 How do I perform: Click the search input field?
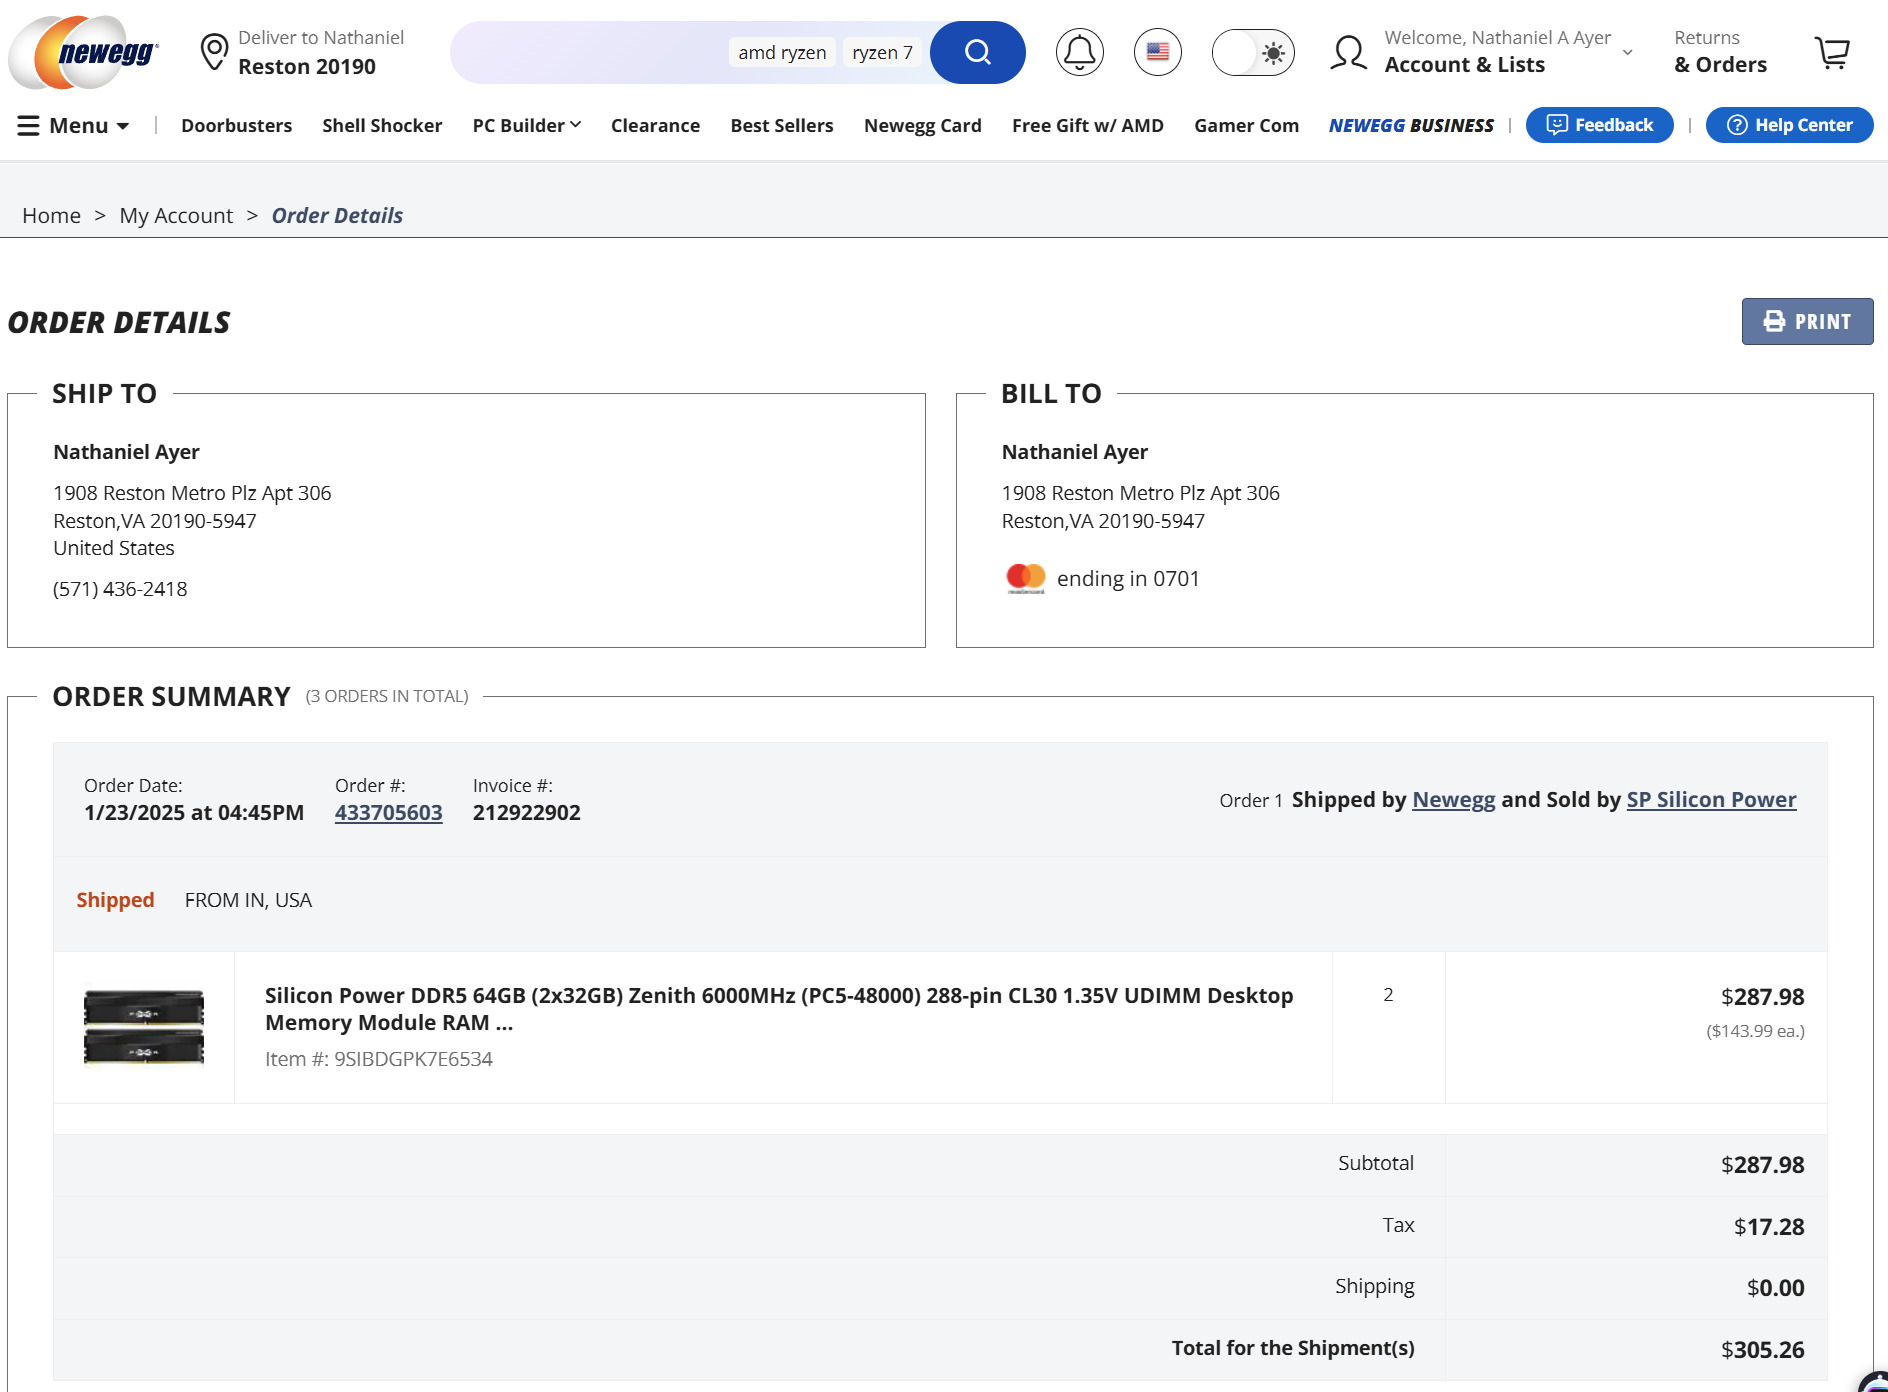pos(590,52)
